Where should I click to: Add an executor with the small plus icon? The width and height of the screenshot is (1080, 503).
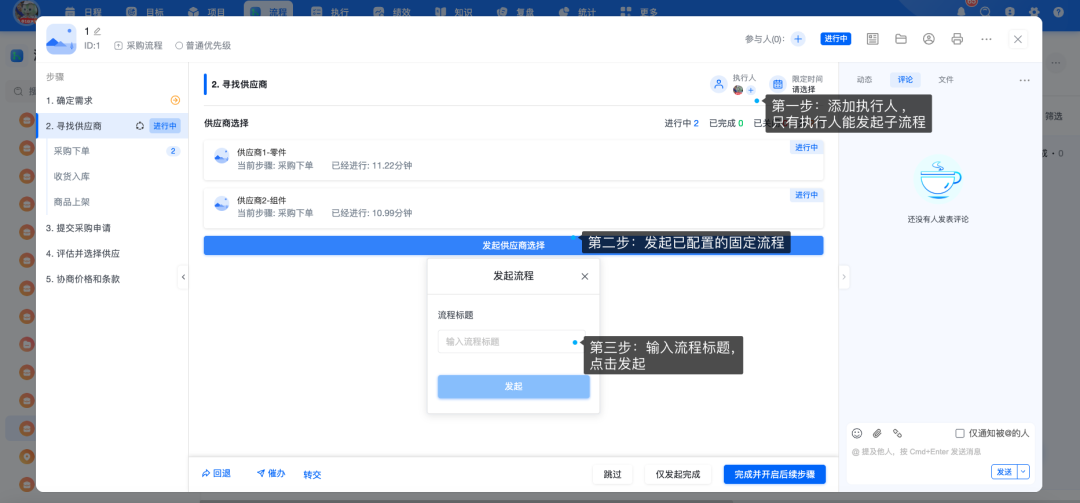(x=751, y=90)
